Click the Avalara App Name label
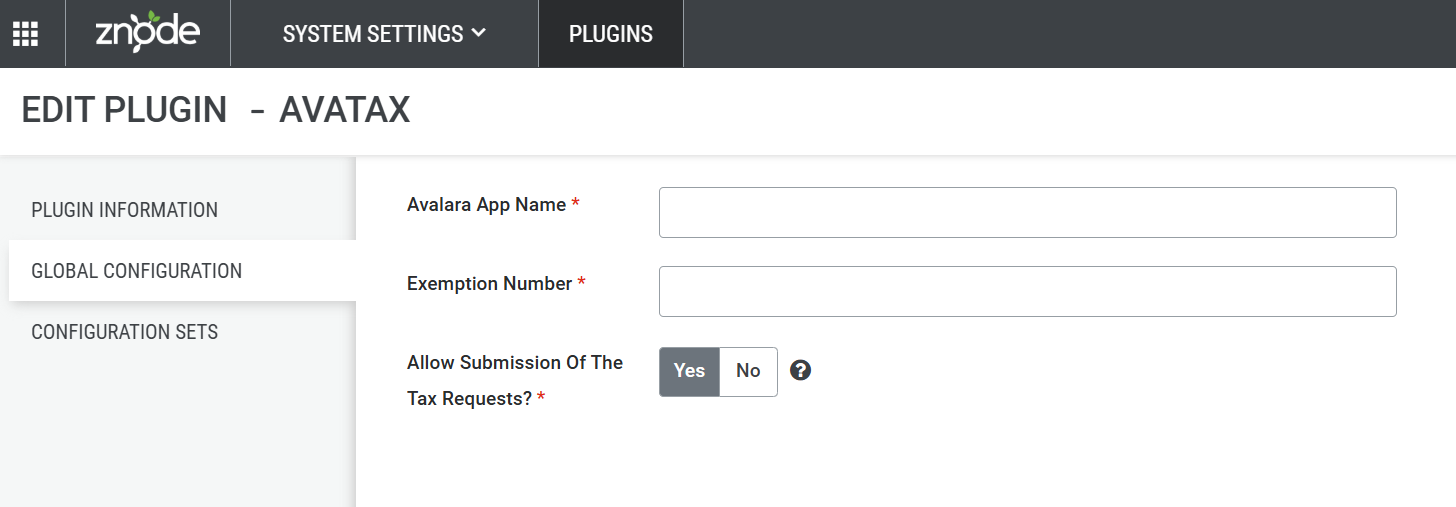Screen dimensions: 1456x507 click(487, 205)
